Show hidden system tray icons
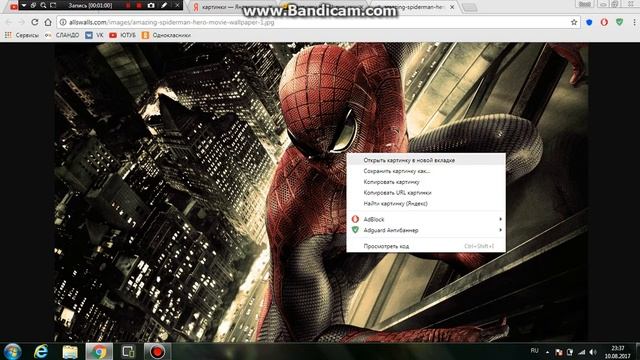 [547, 352]
